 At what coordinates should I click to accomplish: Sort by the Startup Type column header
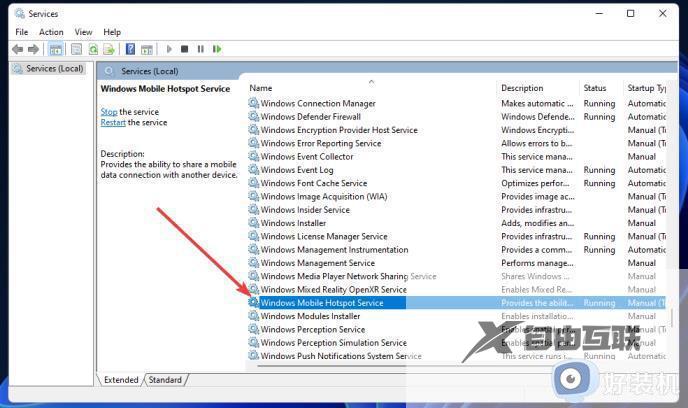(645, 88)
